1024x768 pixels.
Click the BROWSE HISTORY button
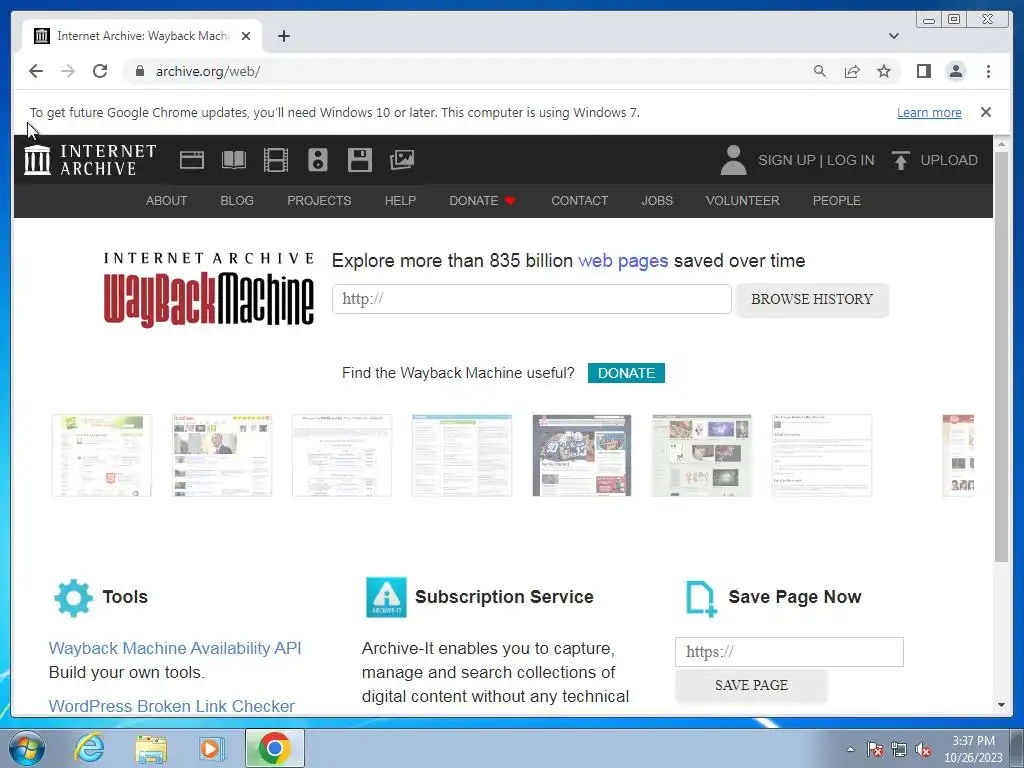click(812, 299)
